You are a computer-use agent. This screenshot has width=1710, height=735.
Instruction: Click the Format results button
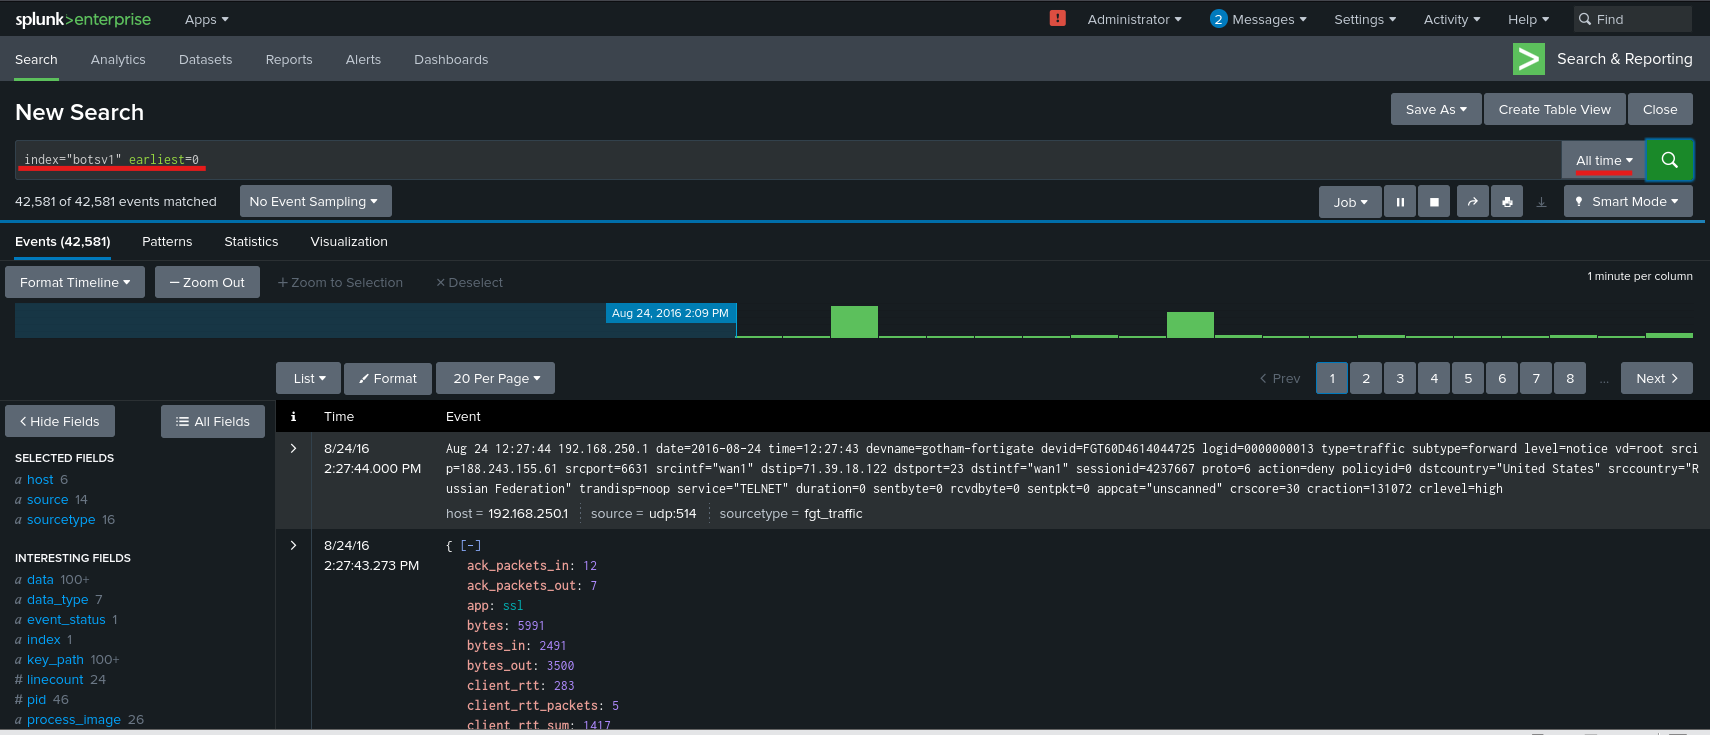[x=388, y=378]
